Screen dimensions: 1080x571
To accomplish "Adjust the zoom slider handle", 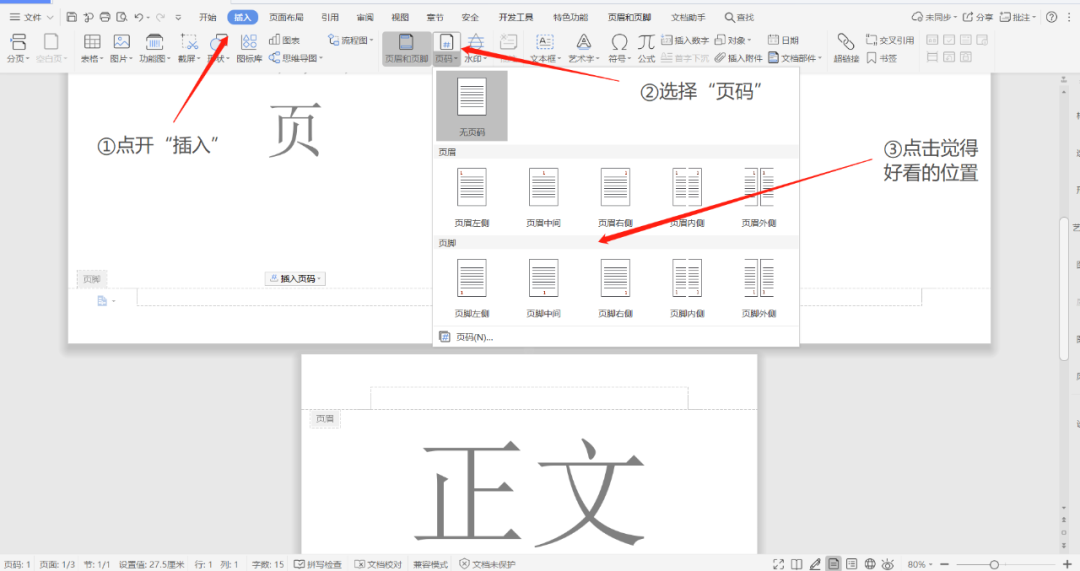I will (995, 564).
